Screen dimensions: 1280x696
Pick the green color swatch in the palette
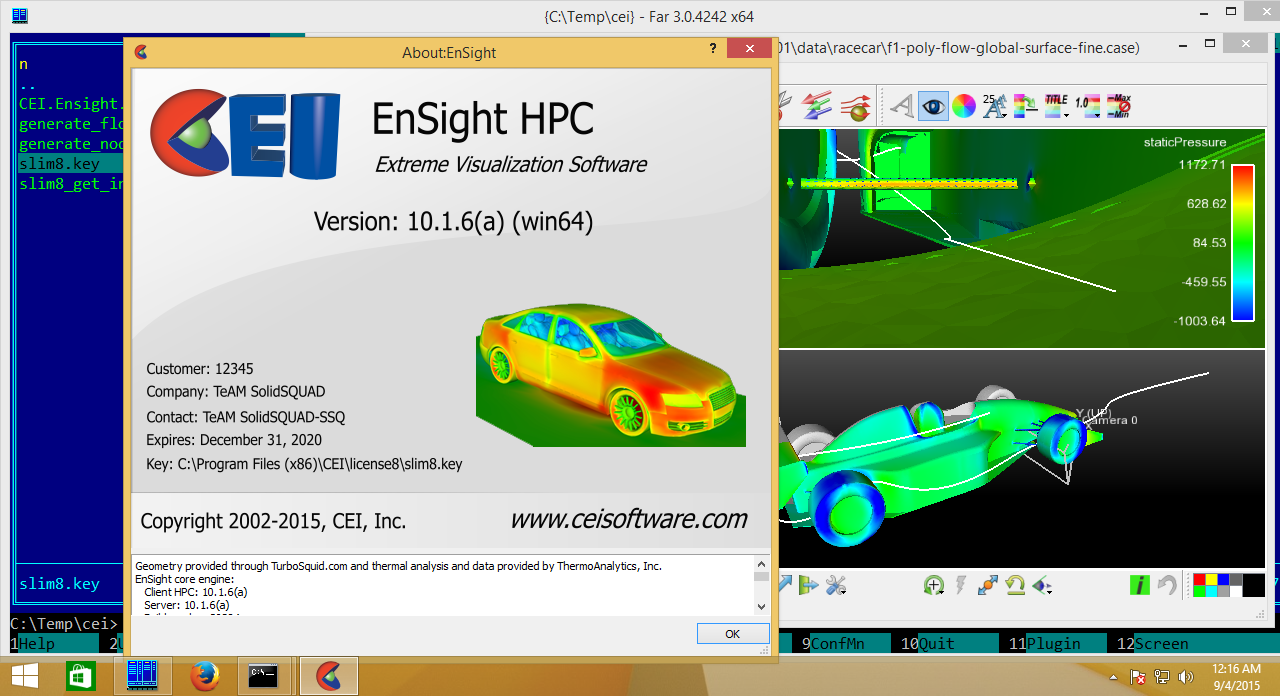tap(1200, 591)
